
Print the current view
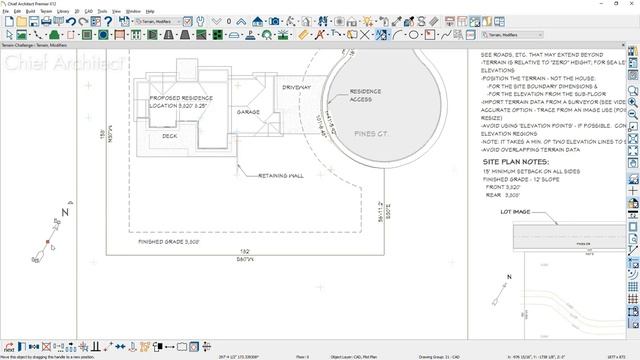(46, 21)
